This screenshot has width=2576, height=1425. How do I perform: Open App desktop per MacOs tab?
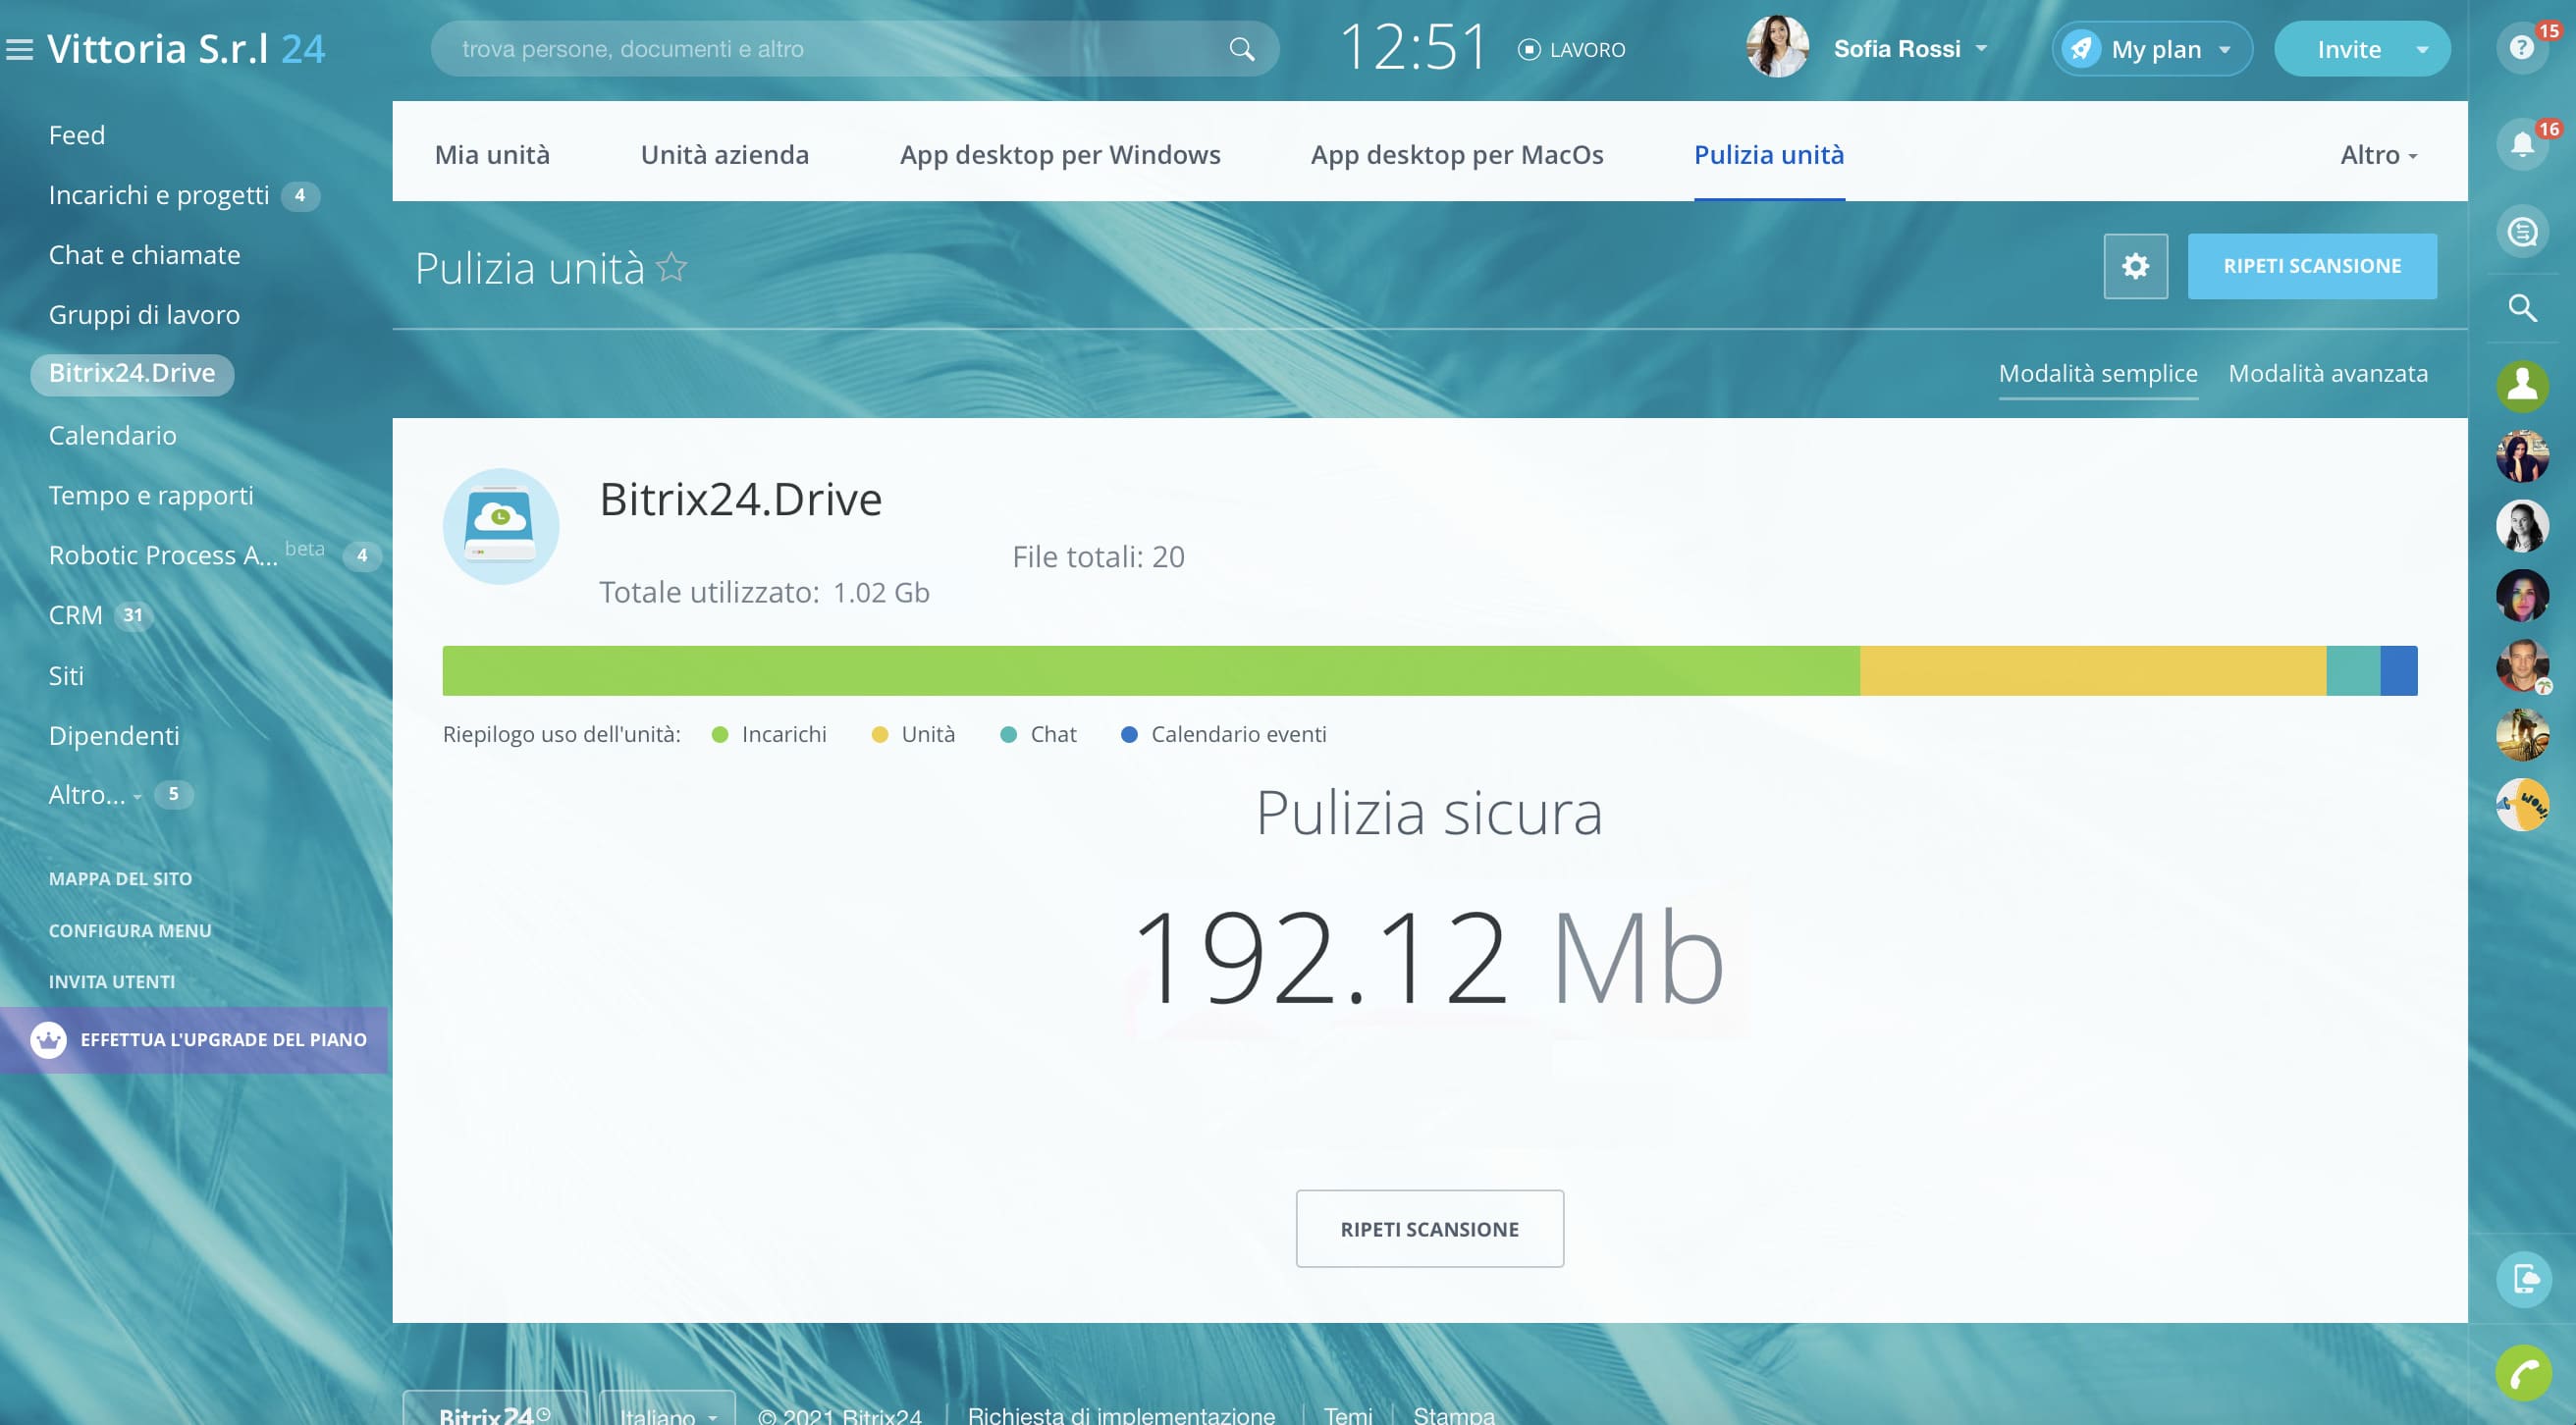coord(1457,155)
